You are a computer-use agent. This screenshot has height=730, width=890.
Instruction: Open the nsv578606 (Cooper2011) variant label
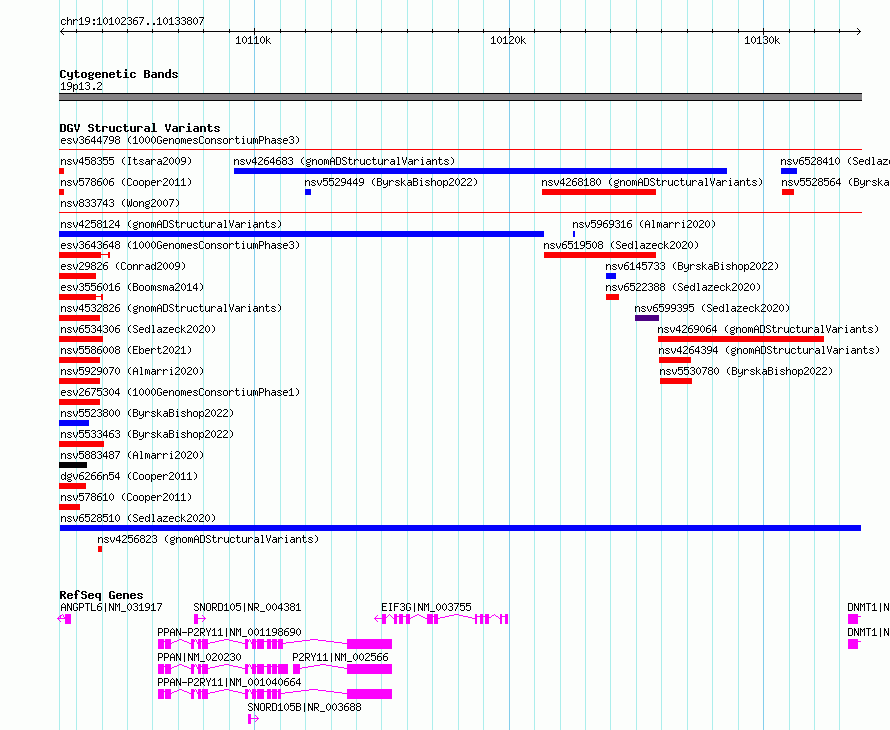(x=126, y=182)
